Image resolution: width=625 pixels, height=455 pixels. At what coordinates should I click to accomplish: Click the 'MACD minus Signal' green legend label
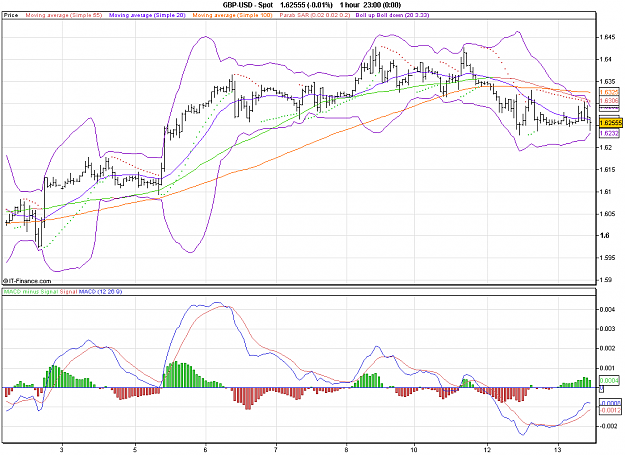pyautogui.click(x=31, y=292)
